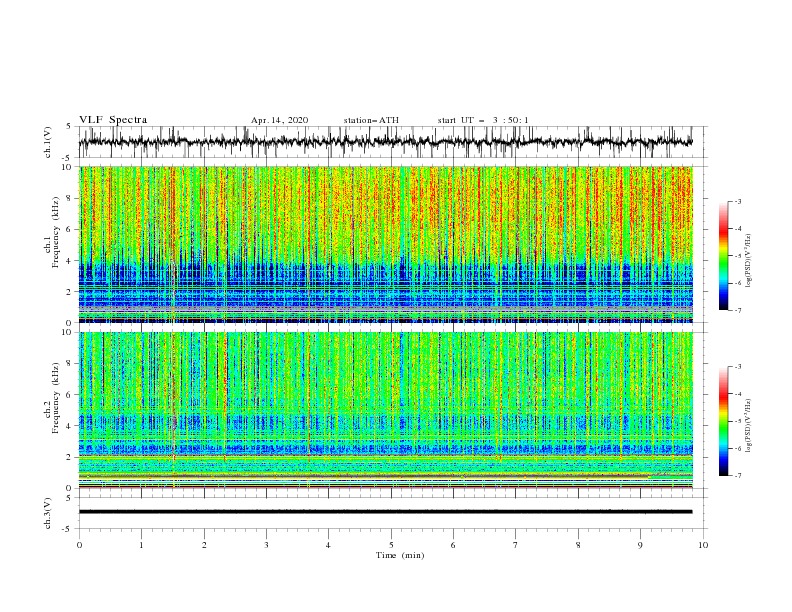Image resolution: width=792 pixels, height=612 pixels.
Task: Click time axis tick label "9"
Action: [640, 545]
